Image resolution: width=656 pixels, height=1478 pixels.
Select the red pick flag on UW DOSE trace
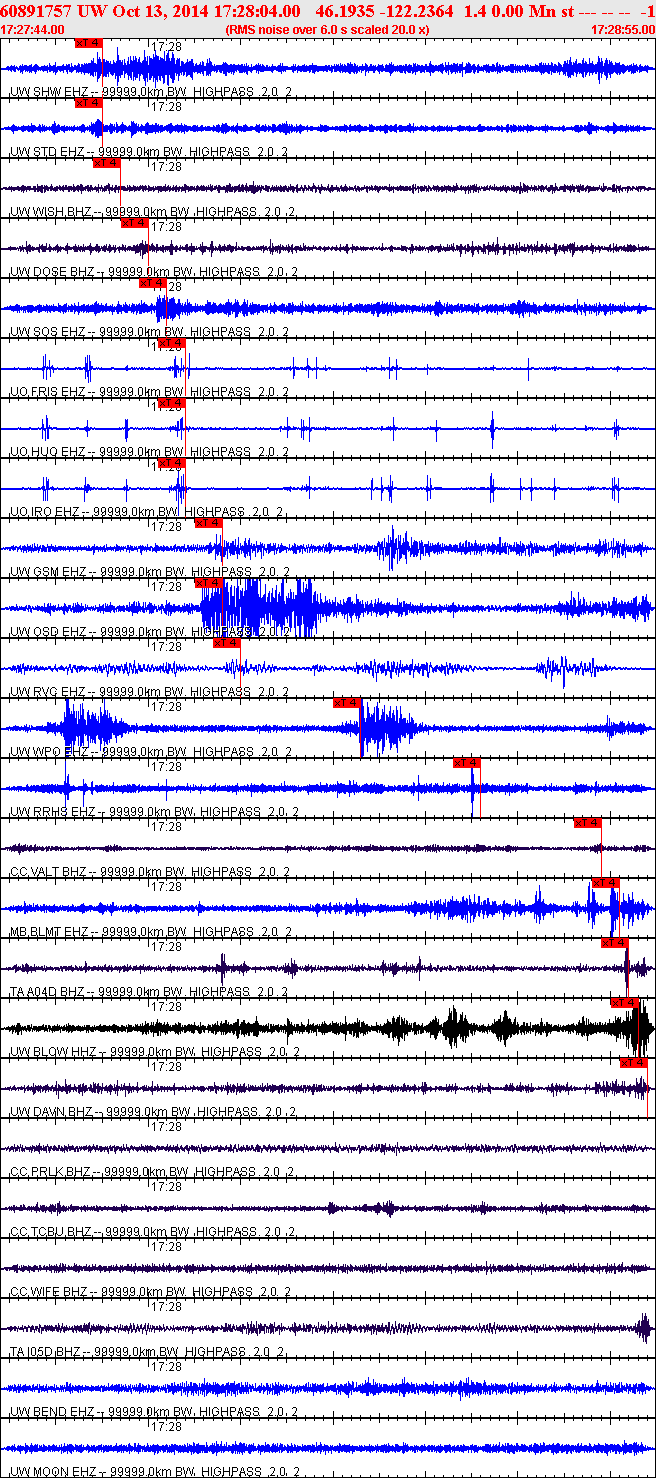(134, 223)
